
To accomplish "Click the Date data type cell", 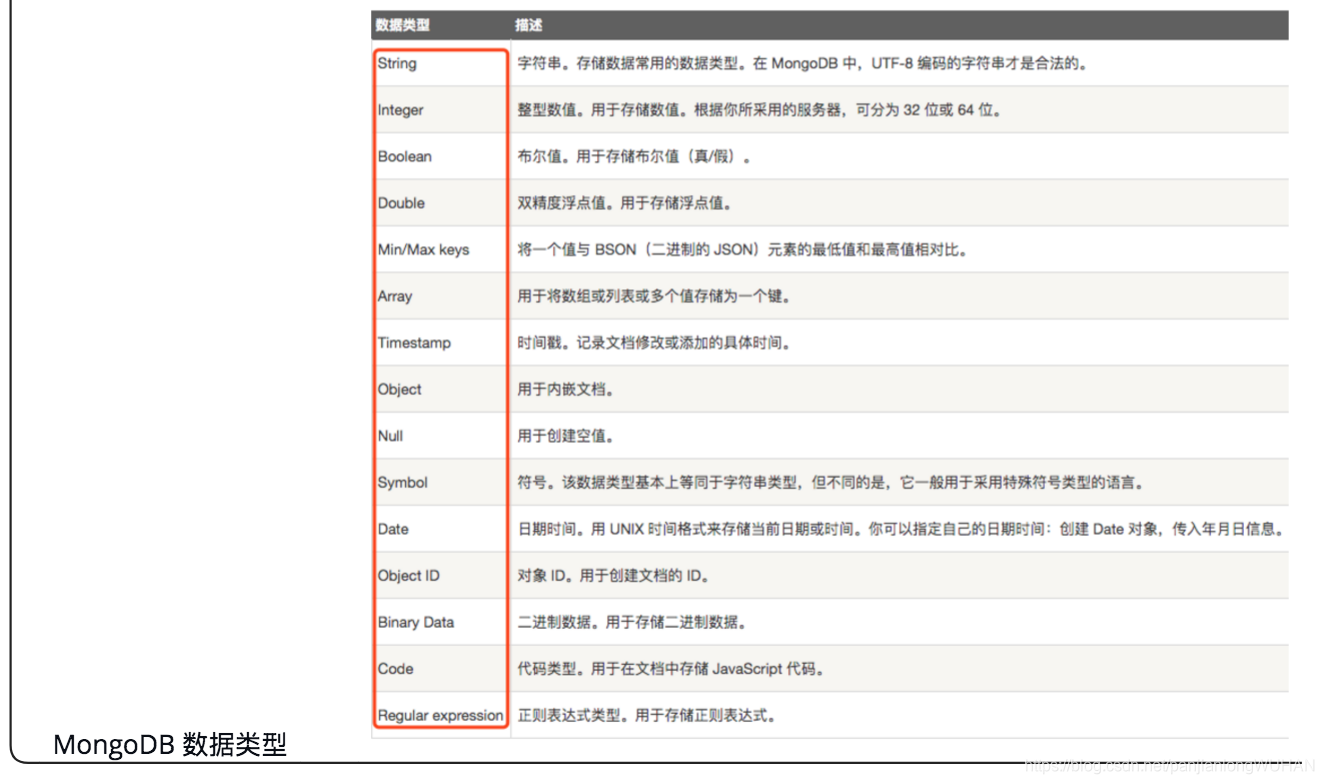I will [x=393, y=529].
